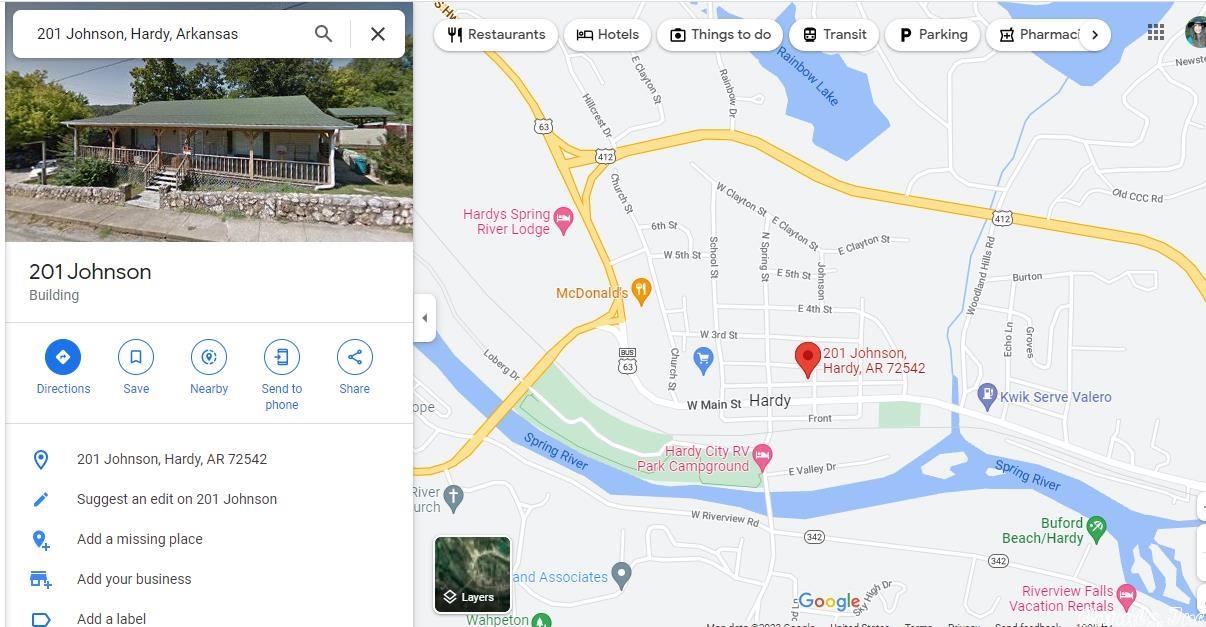Open the Google apps grid
The image size is (1206, 627).
click(1156, 32)
